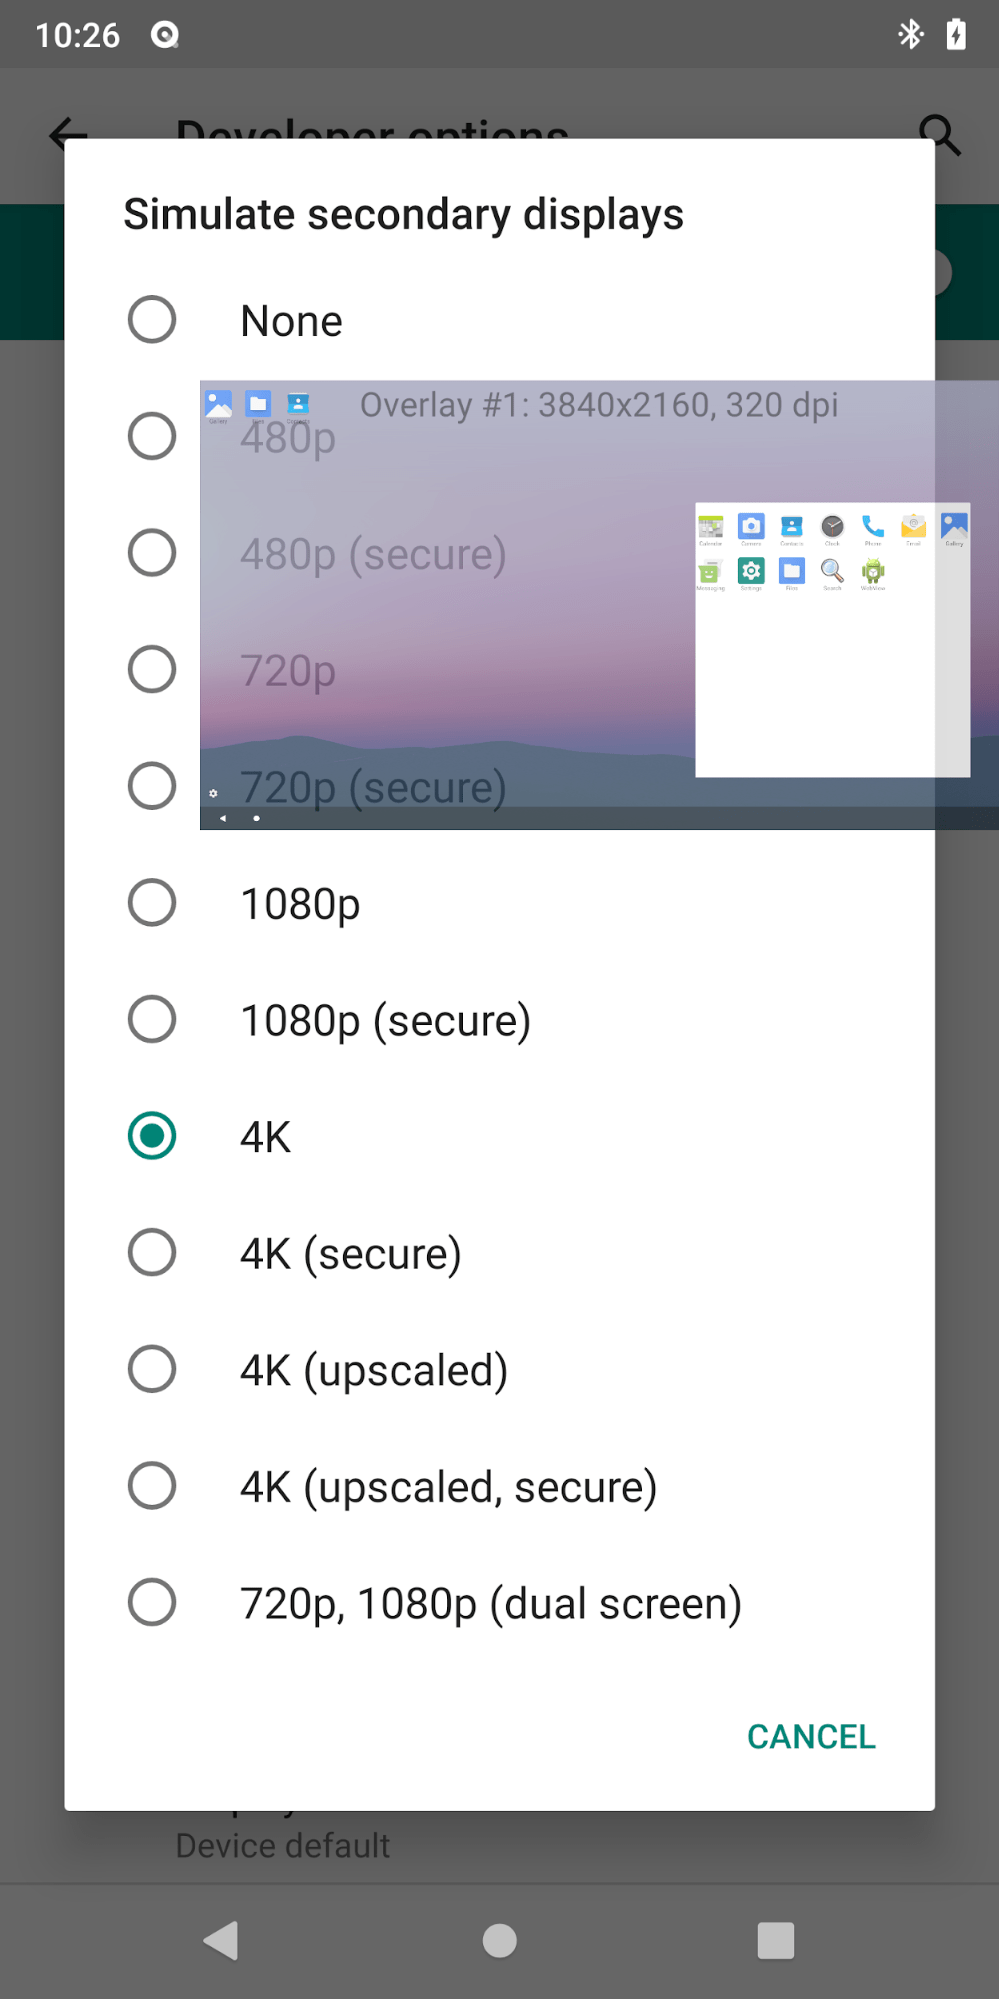Choose the 1080p resolution option
This screenshot has width=1000, height=1999.
300,902
